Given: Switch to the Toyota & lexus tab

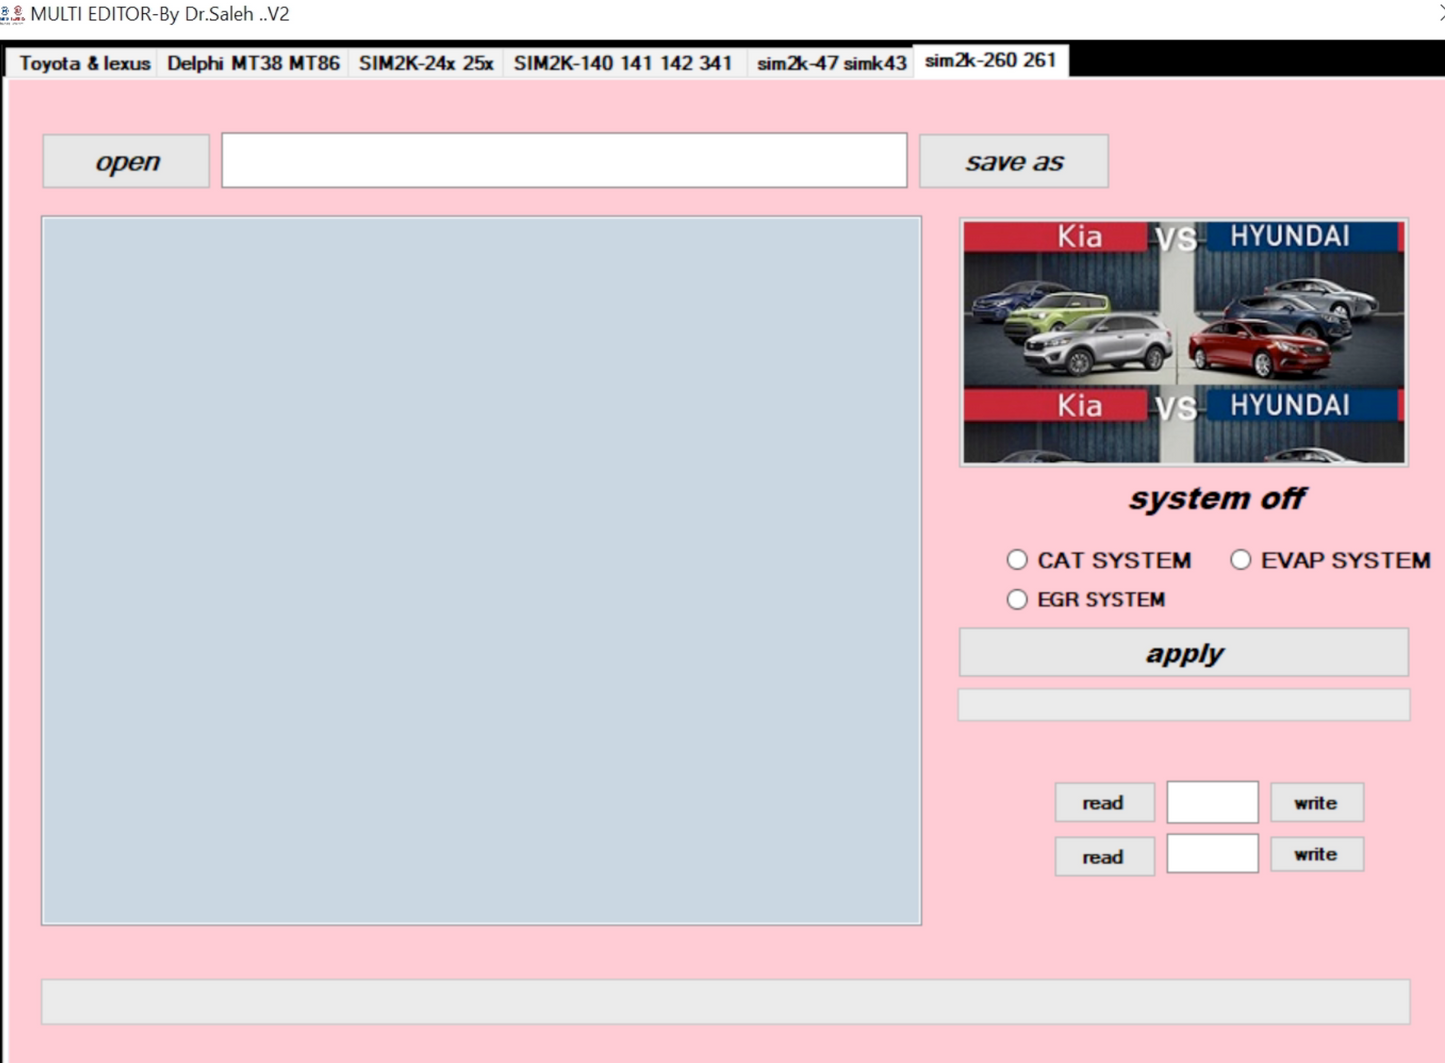Looking at the screenshot, I should pyautogui.click(x=82, y=62).
